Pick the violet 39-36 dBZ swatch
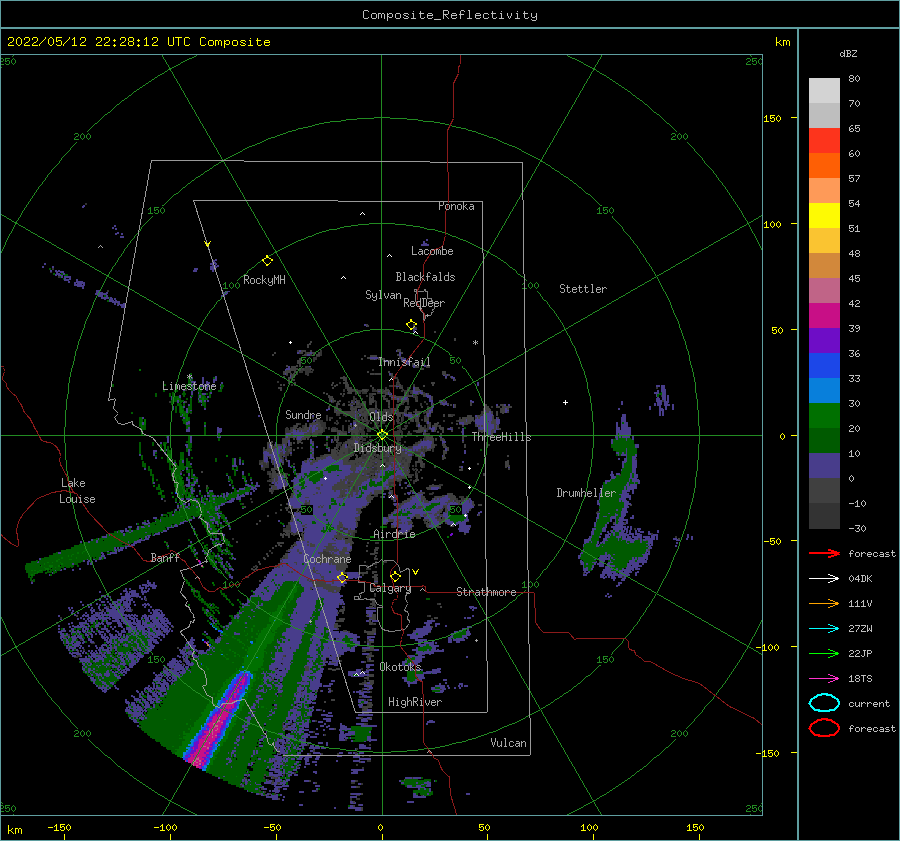 [x=824, y=340]
